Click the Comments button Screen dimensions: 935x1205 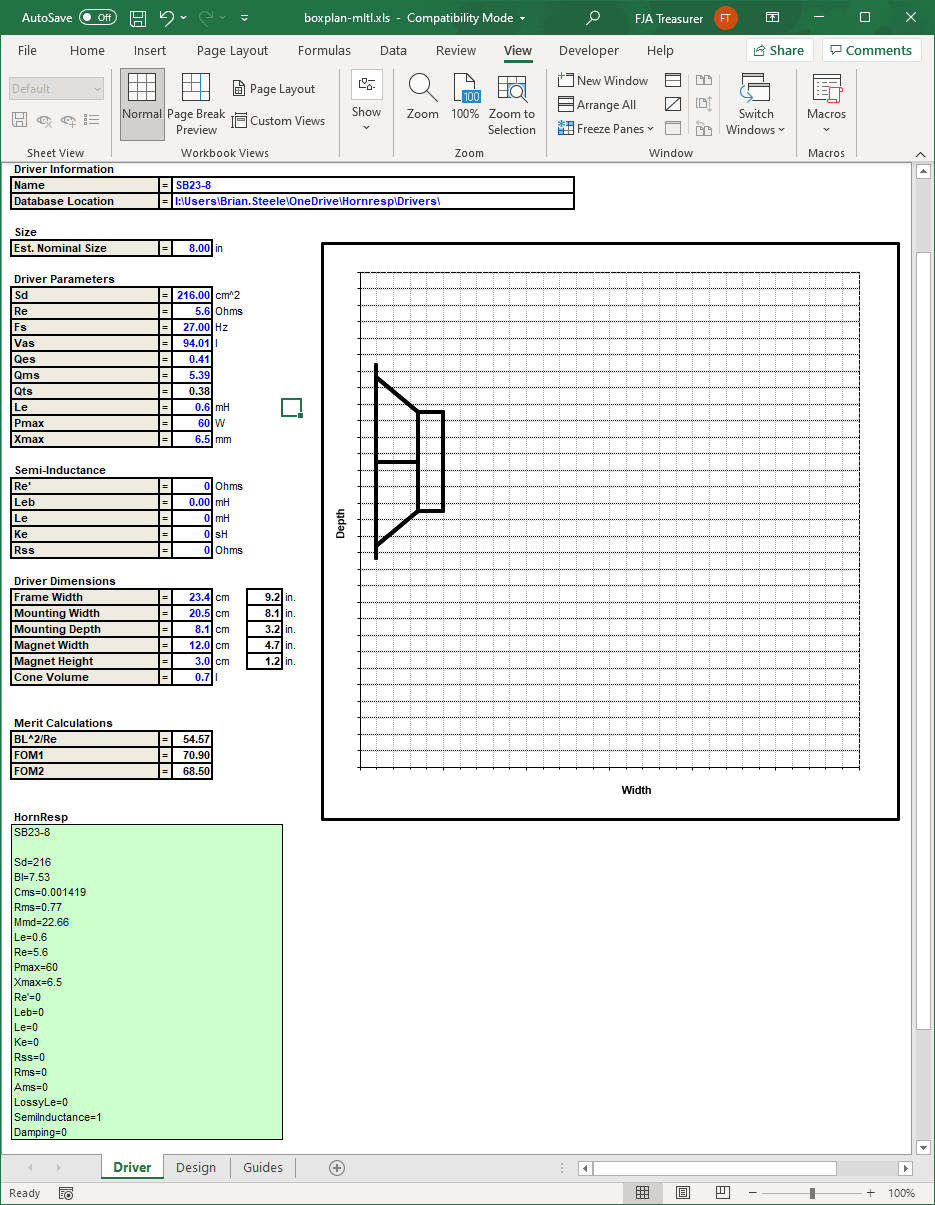872,50
